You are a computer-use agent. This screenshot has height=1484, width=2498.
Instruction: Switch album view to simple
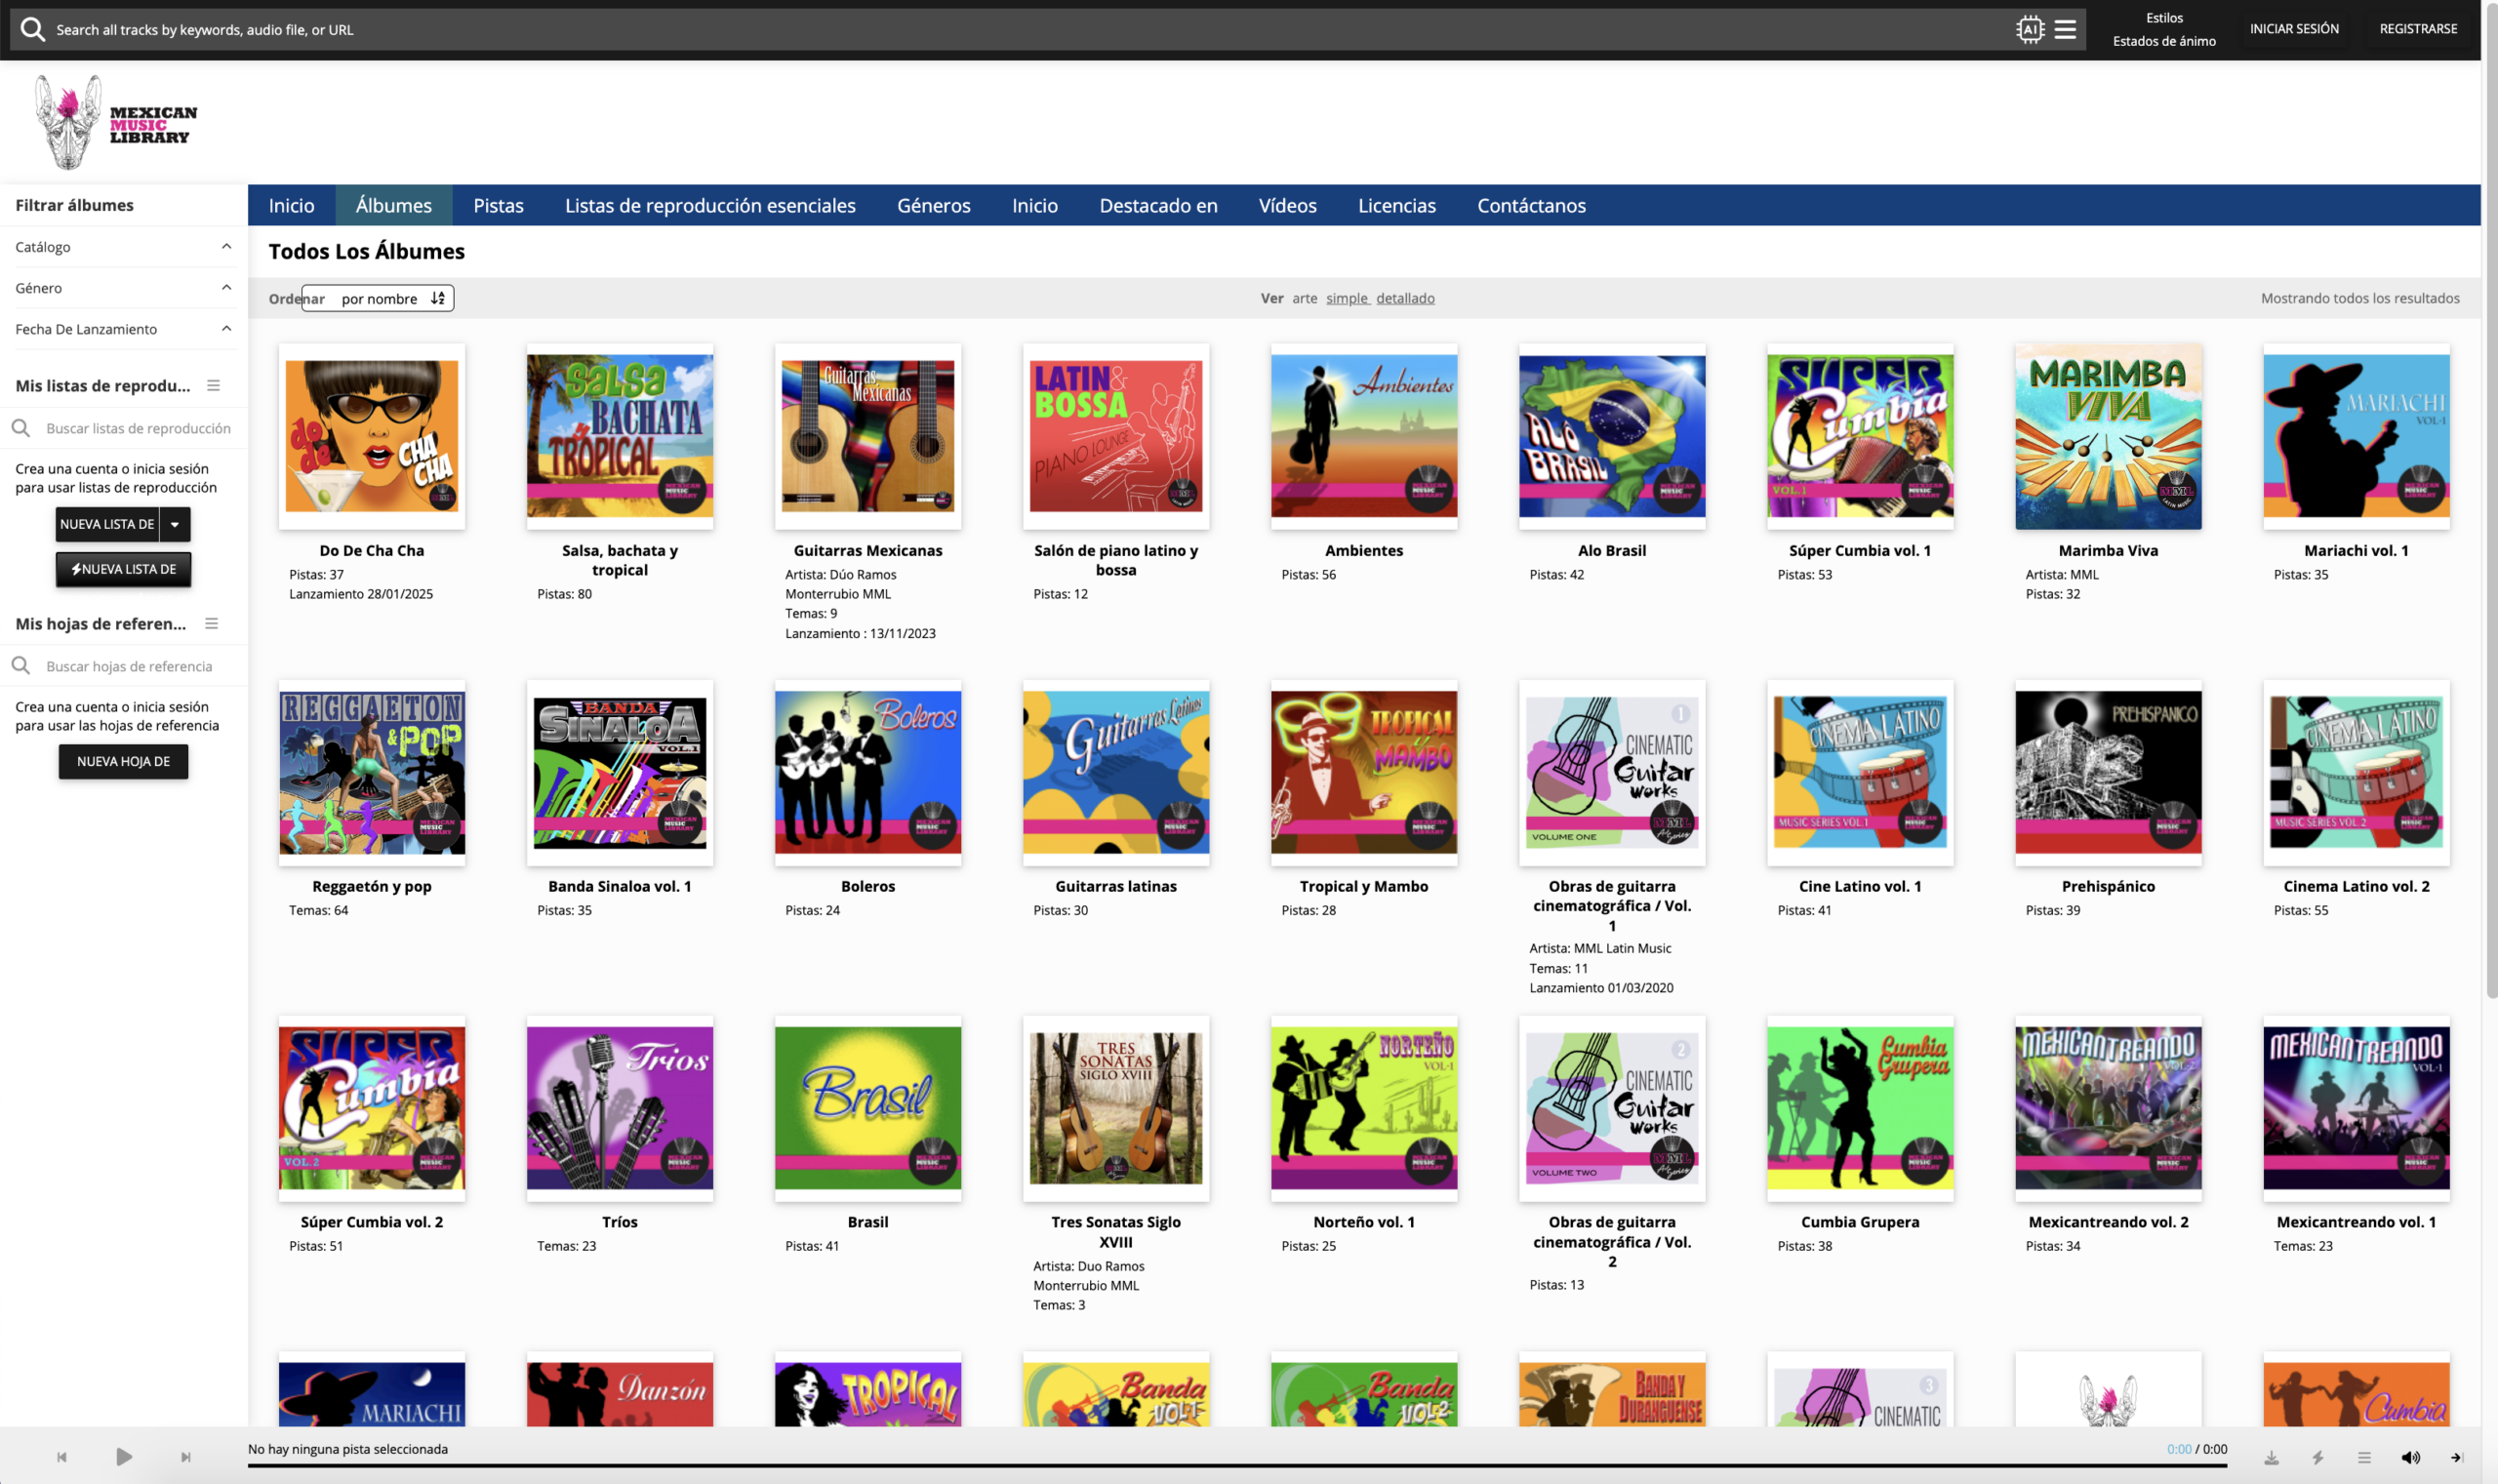click(x=1346, y=297)
